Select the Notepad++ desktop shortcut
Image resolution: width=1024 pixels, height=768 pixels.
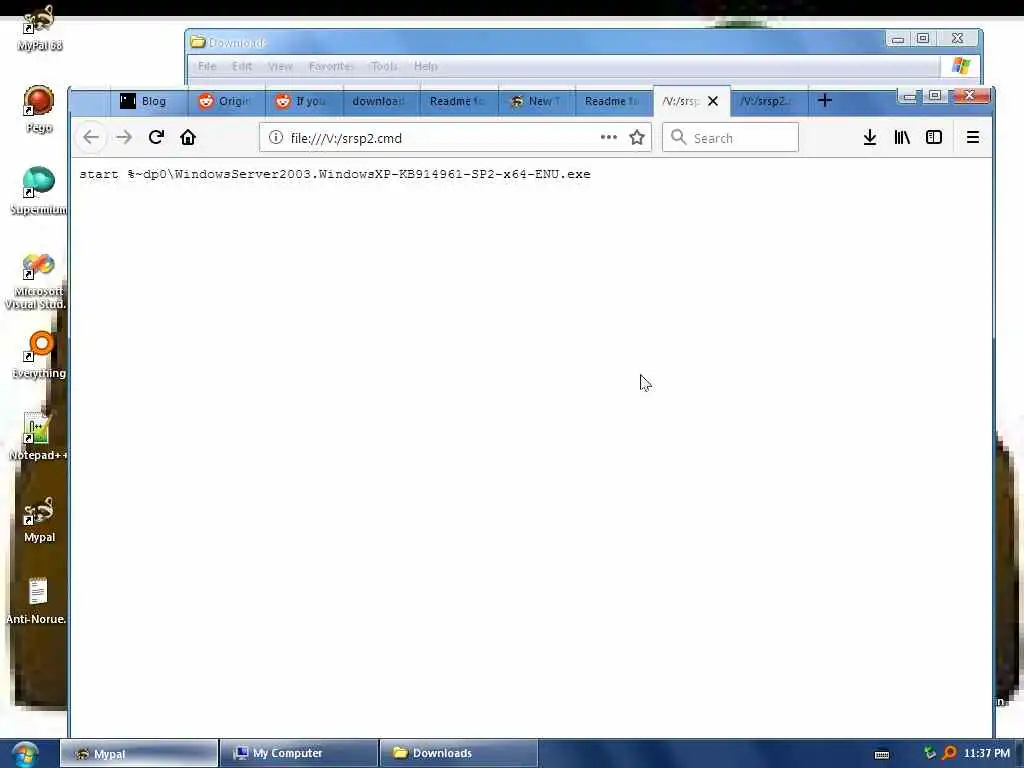[38, 436]
